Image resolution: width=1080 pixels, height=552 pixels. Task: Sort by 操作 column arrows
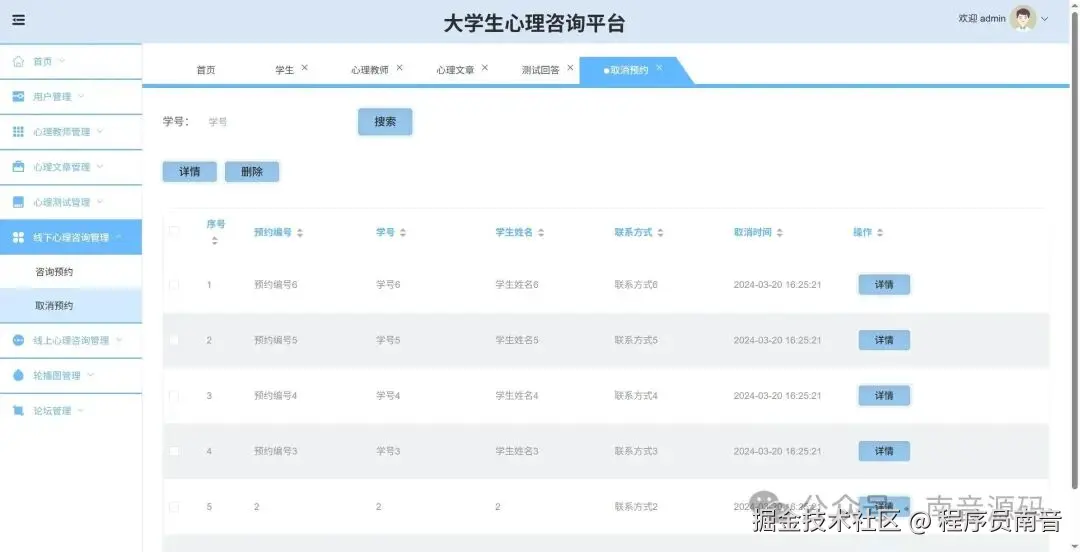[x=880, y=233]
